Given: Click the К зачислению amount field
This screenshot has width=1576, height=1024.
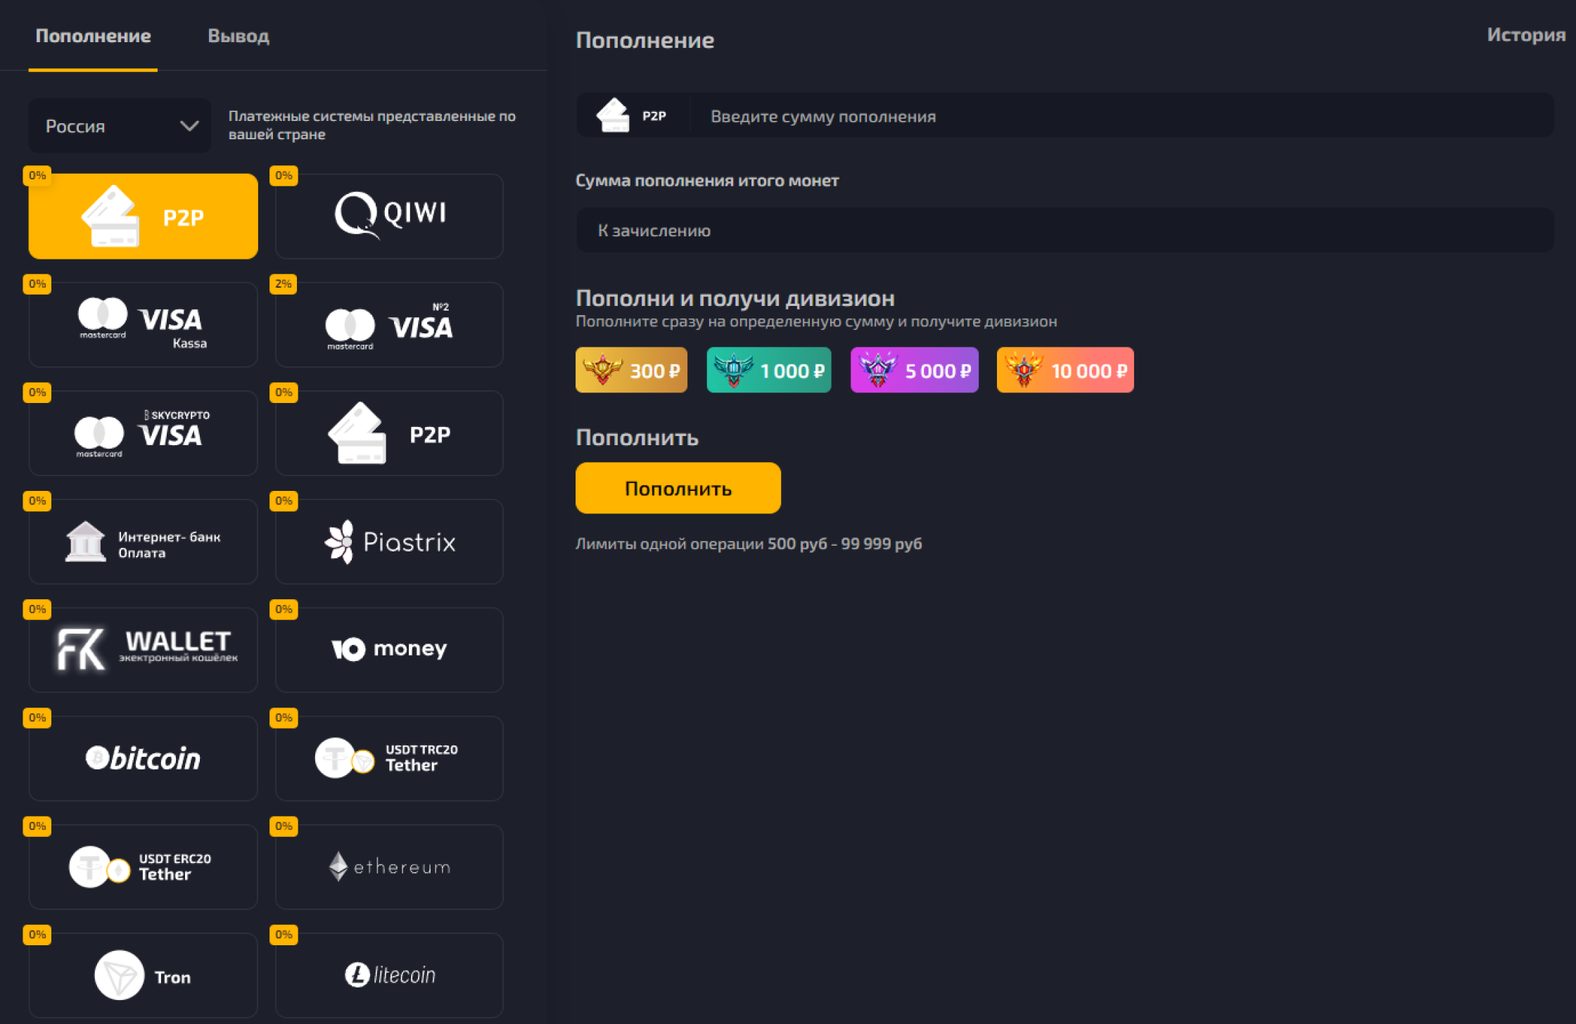Looking at the screenshot, I should (x=1065, y=230).
